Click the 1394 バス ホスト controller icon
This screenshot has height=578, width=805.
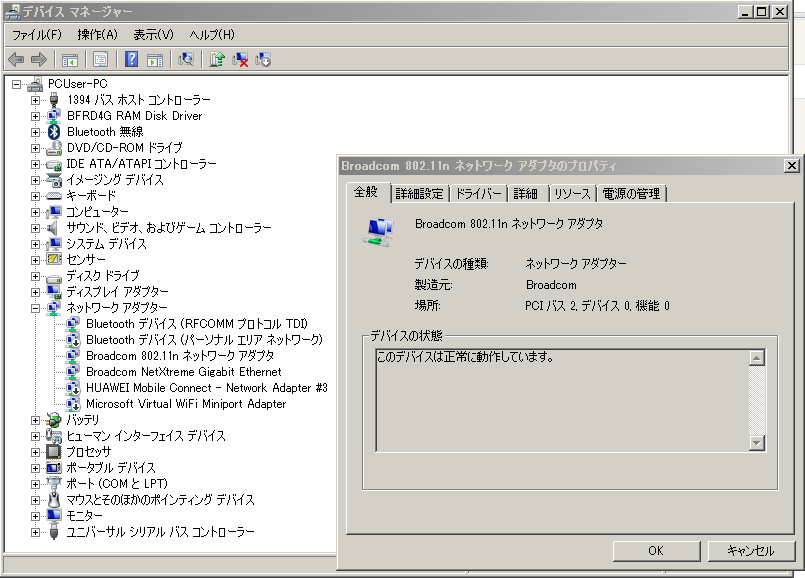[54, 100]
